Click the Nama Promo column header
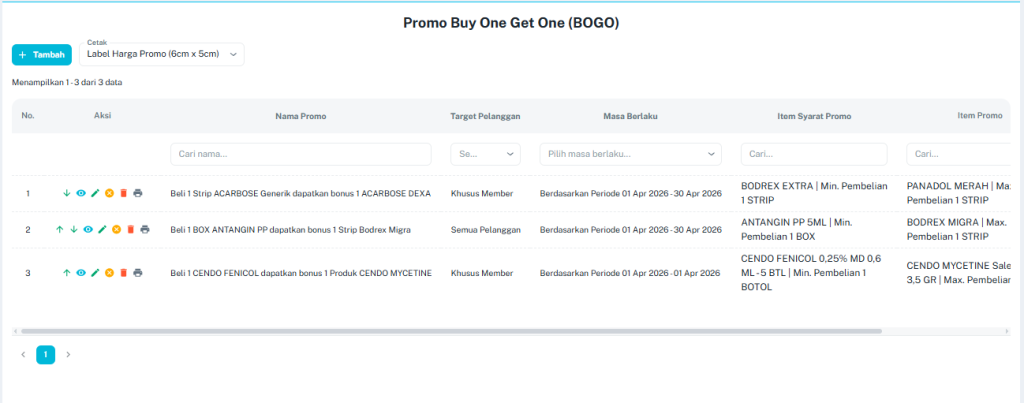The width and height of the screenshot is (1024, 403). 300,116
